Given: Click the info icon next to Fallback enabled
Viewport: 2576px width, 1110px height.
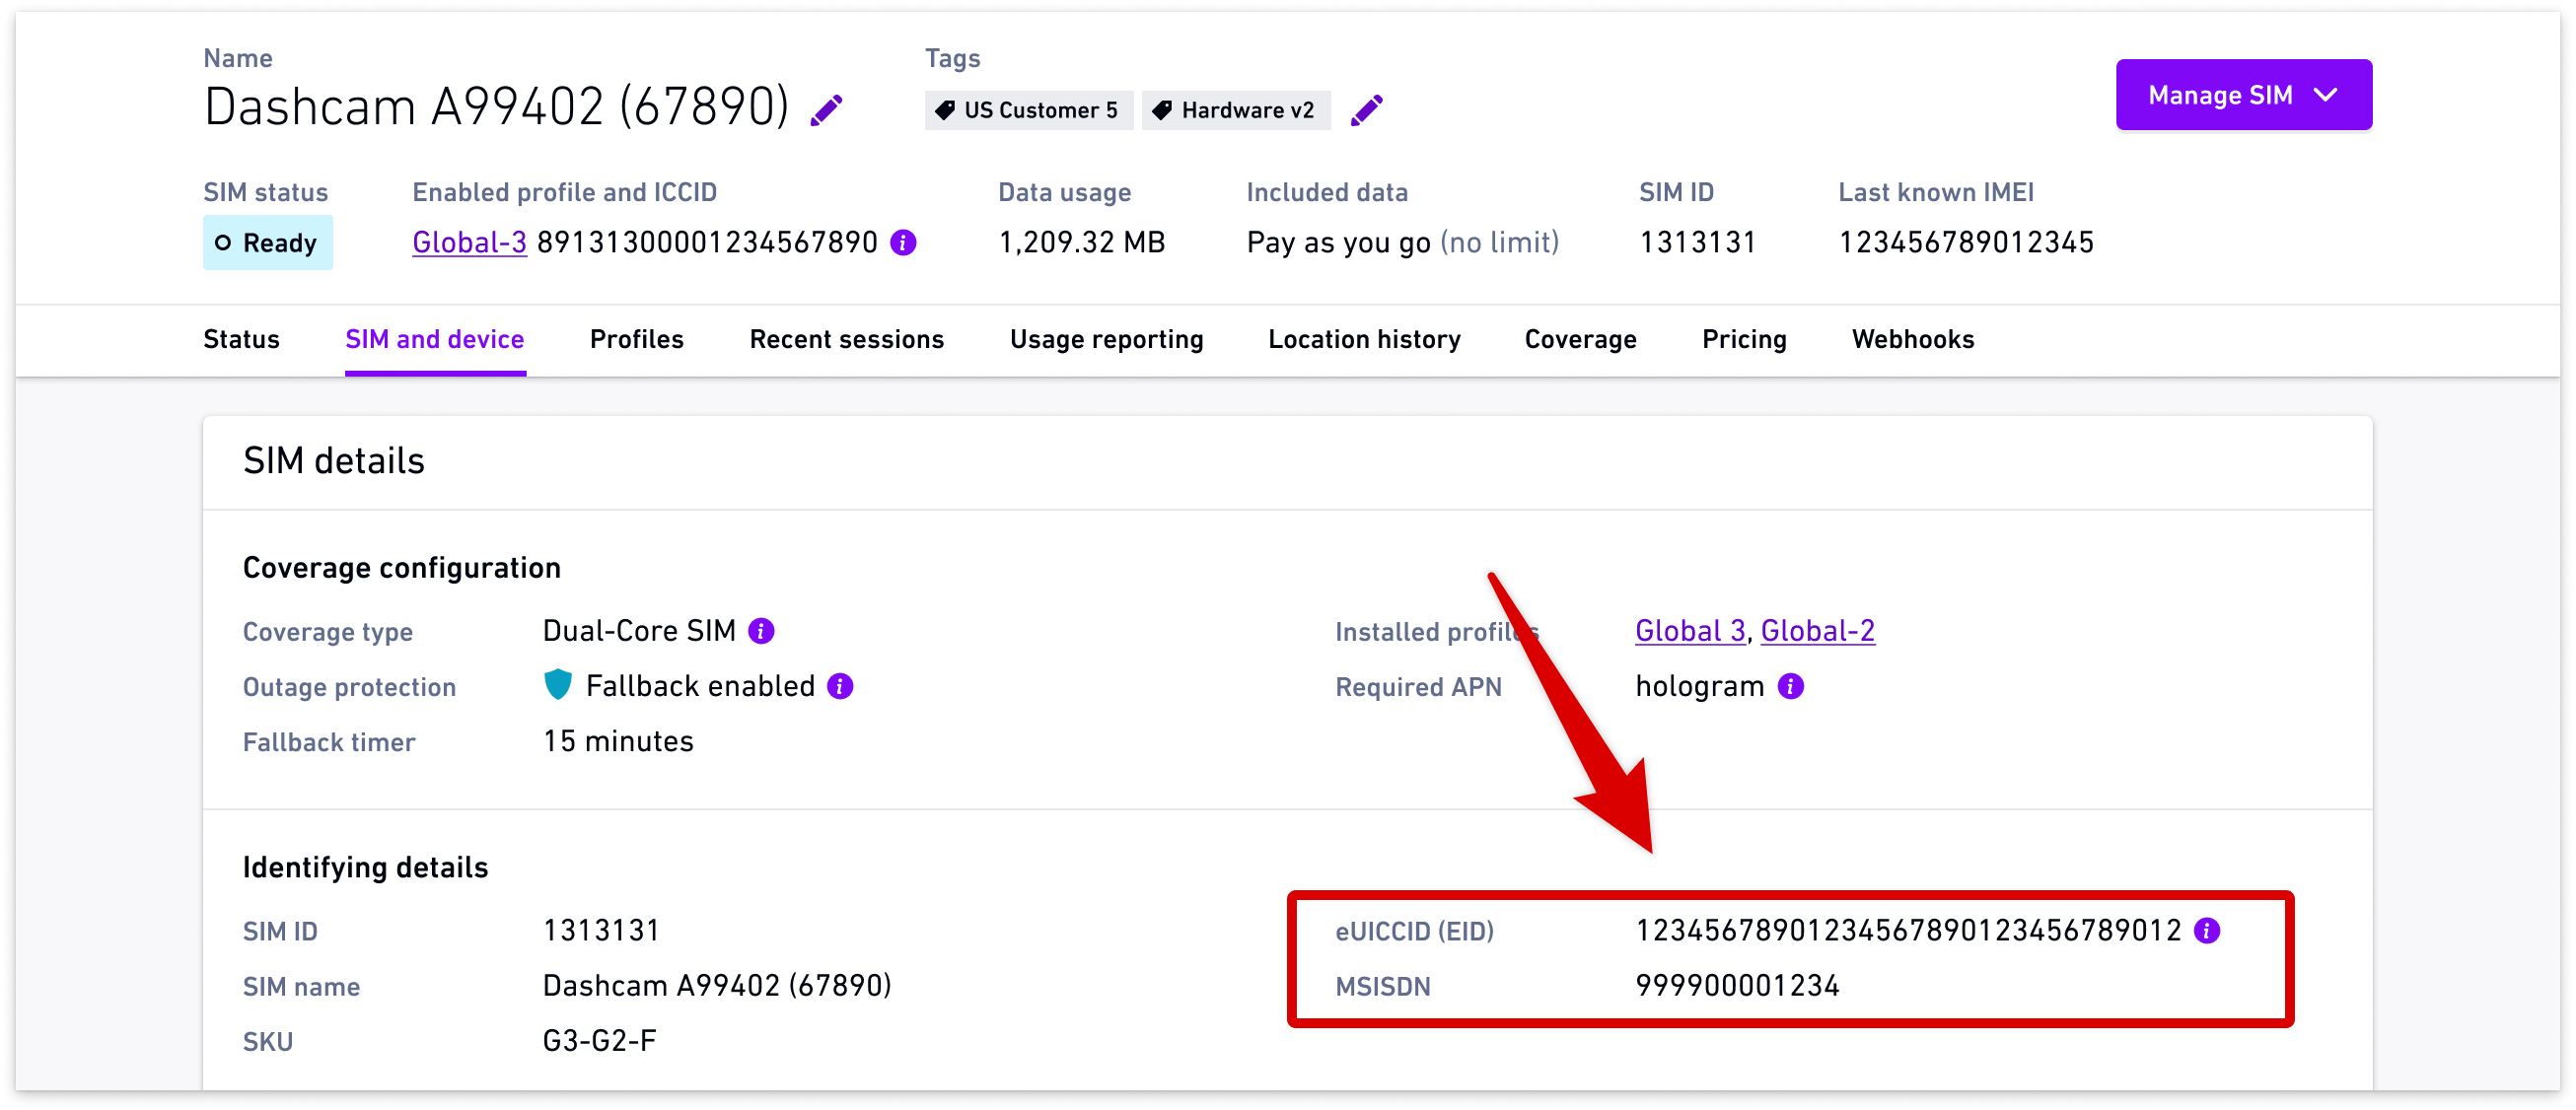Looking at the screenshot, I should pyautogui.click(x=840, y=686).
